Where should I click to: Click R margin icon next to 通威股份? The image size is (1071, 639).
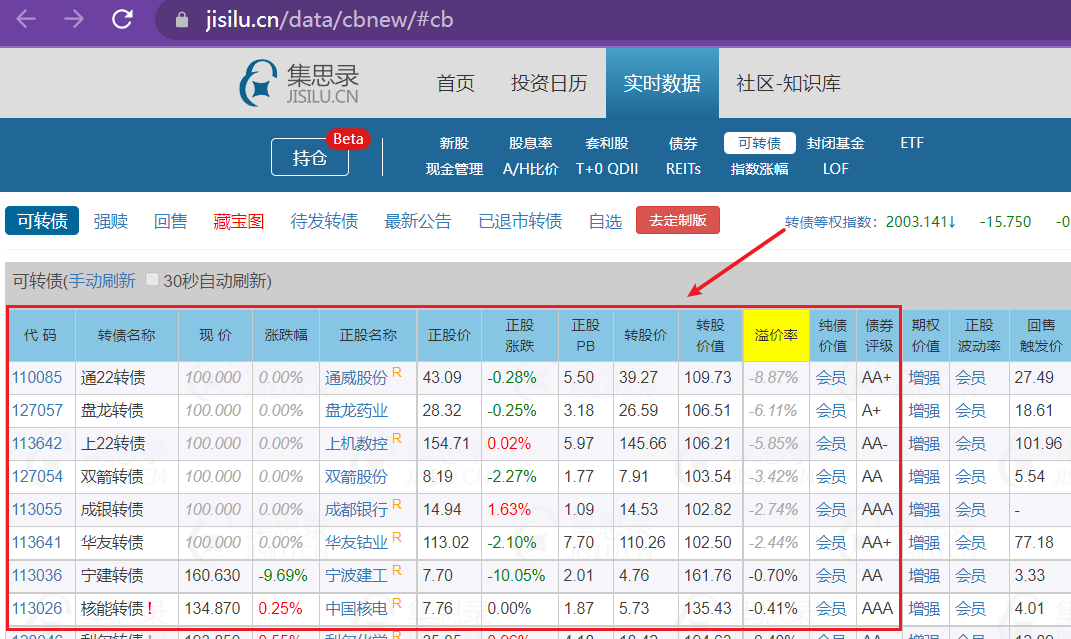[397, 372]
